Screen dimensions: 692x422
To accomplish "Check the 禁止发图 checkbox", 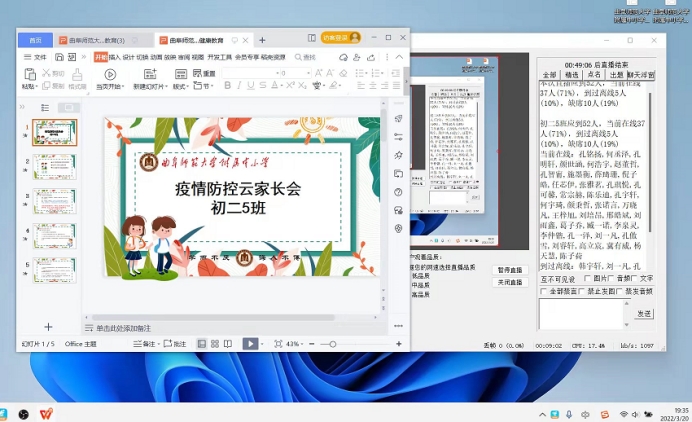I will [x=581, y=291].
